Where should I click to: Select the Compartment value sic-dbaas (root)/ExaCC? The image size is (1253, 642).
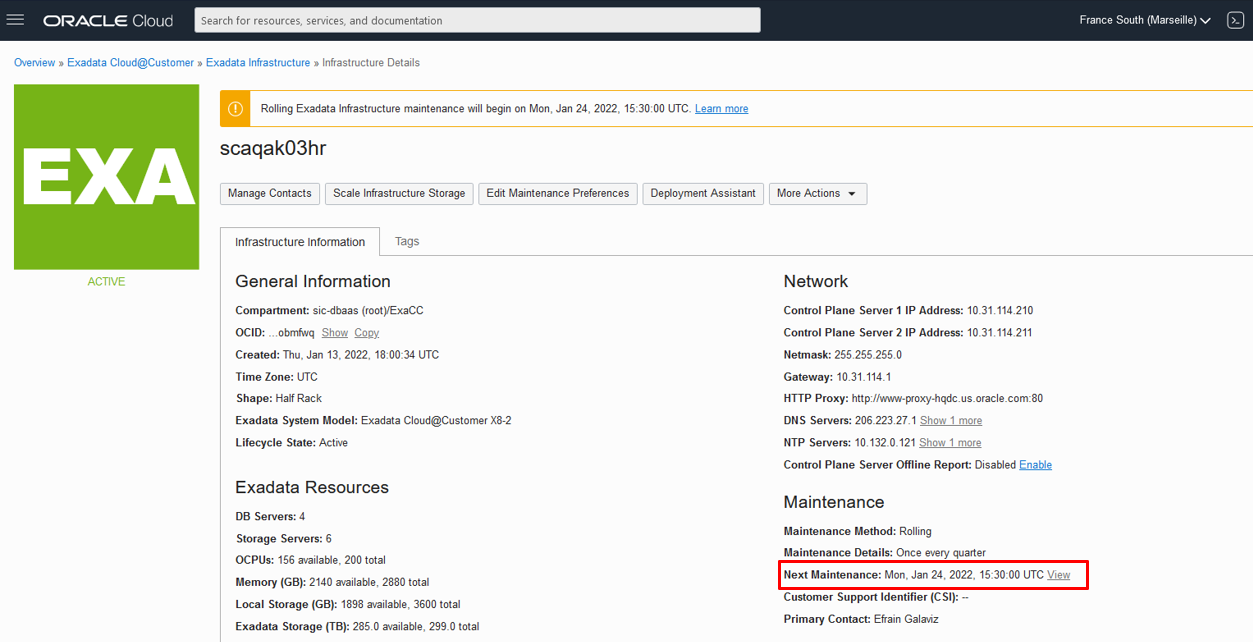click(x=368, y=311)
